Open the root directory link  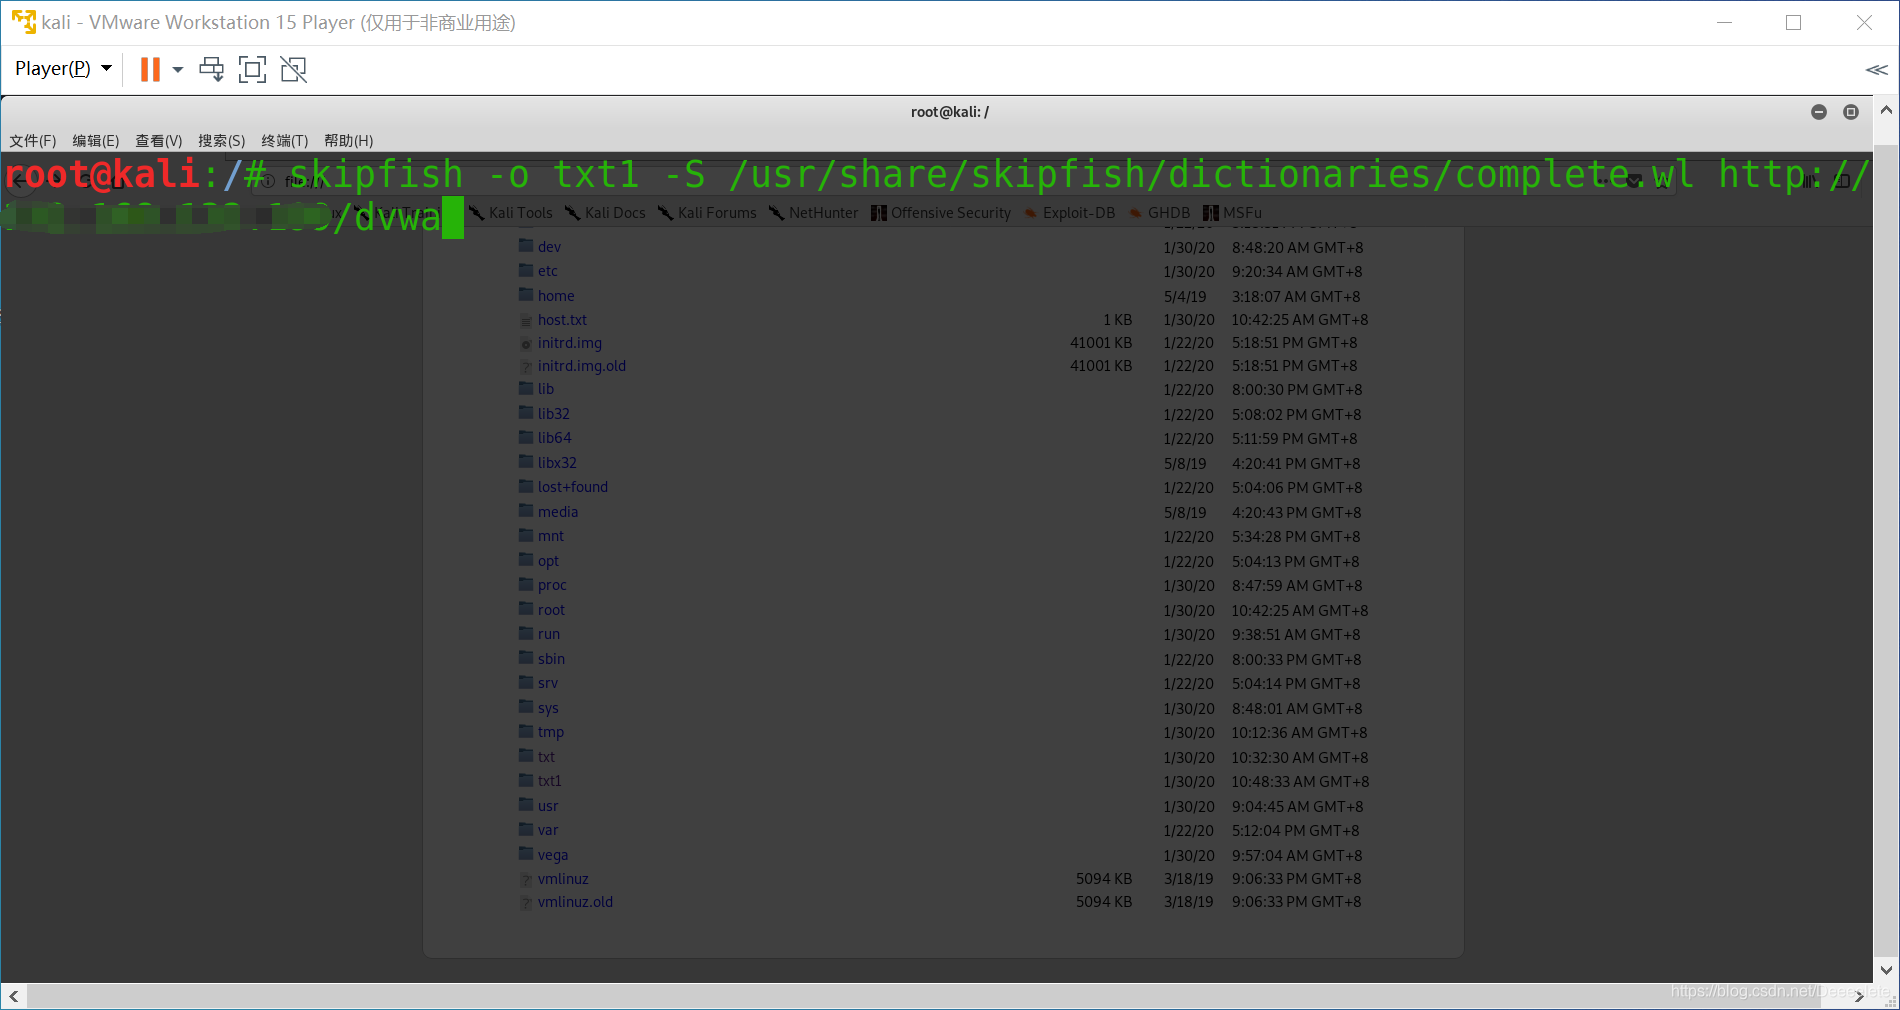[x=551, y=610]
